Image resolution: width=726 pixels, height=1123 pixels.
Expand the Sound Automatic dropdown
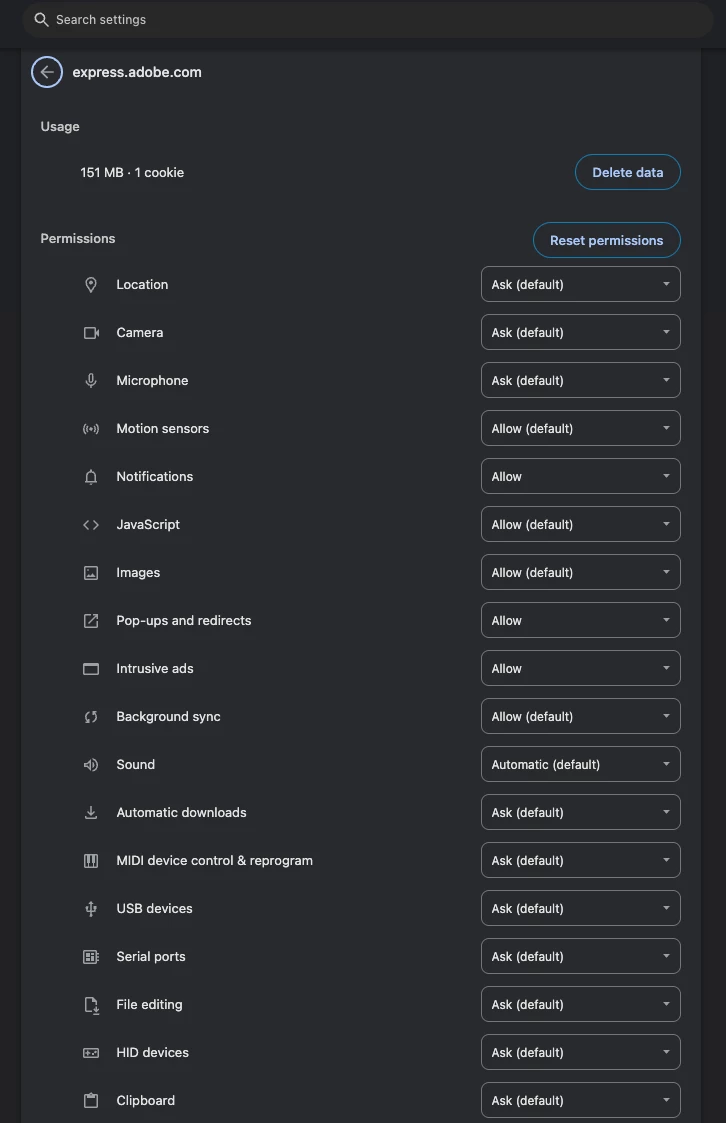pos(580,765)
